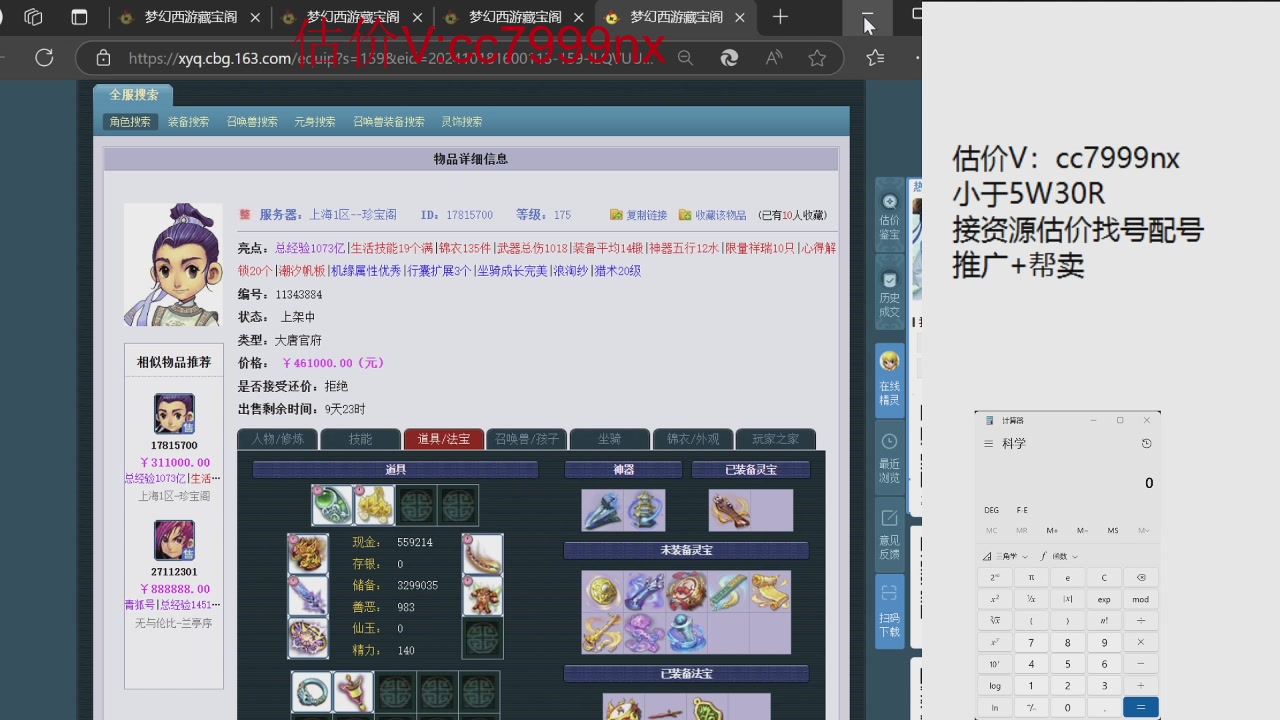Open similar item 27112301 avatar
This screenshot has width=1280, height=720.
(x=174, y=540)
